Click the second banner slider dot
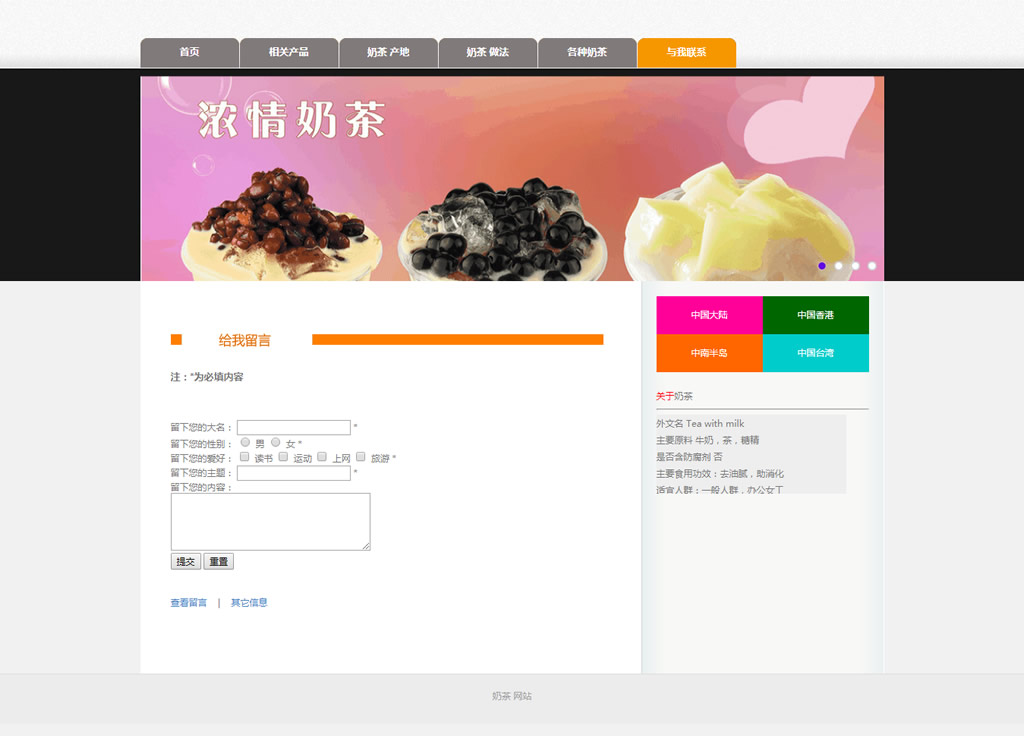 point(839,266)
